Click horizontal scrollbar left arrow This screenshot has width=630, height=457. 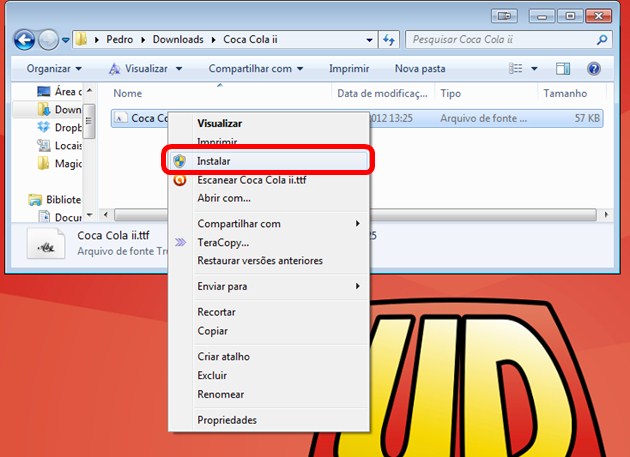coord(106,215)
